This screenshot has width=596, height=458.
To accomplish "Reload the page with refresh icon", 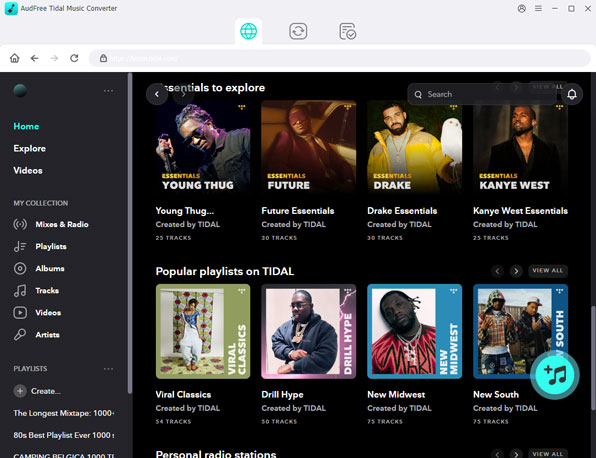I will (x=74, y=58).
